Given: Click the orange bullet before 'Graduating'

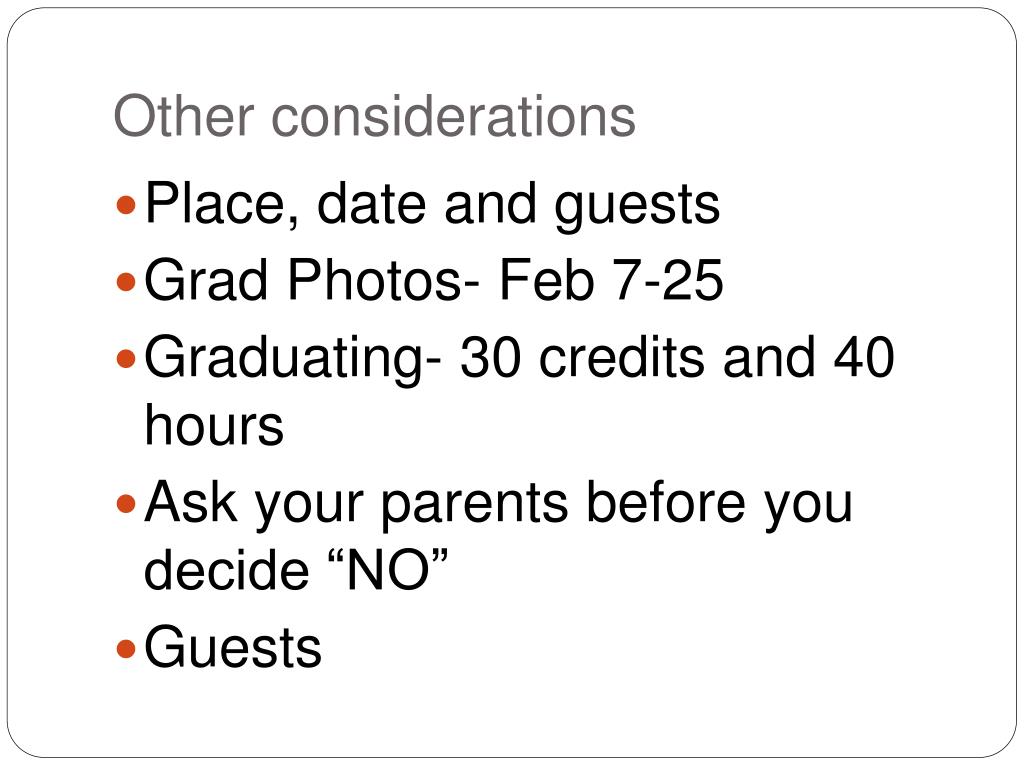Looking at the screenshot, I should point(125,359).
